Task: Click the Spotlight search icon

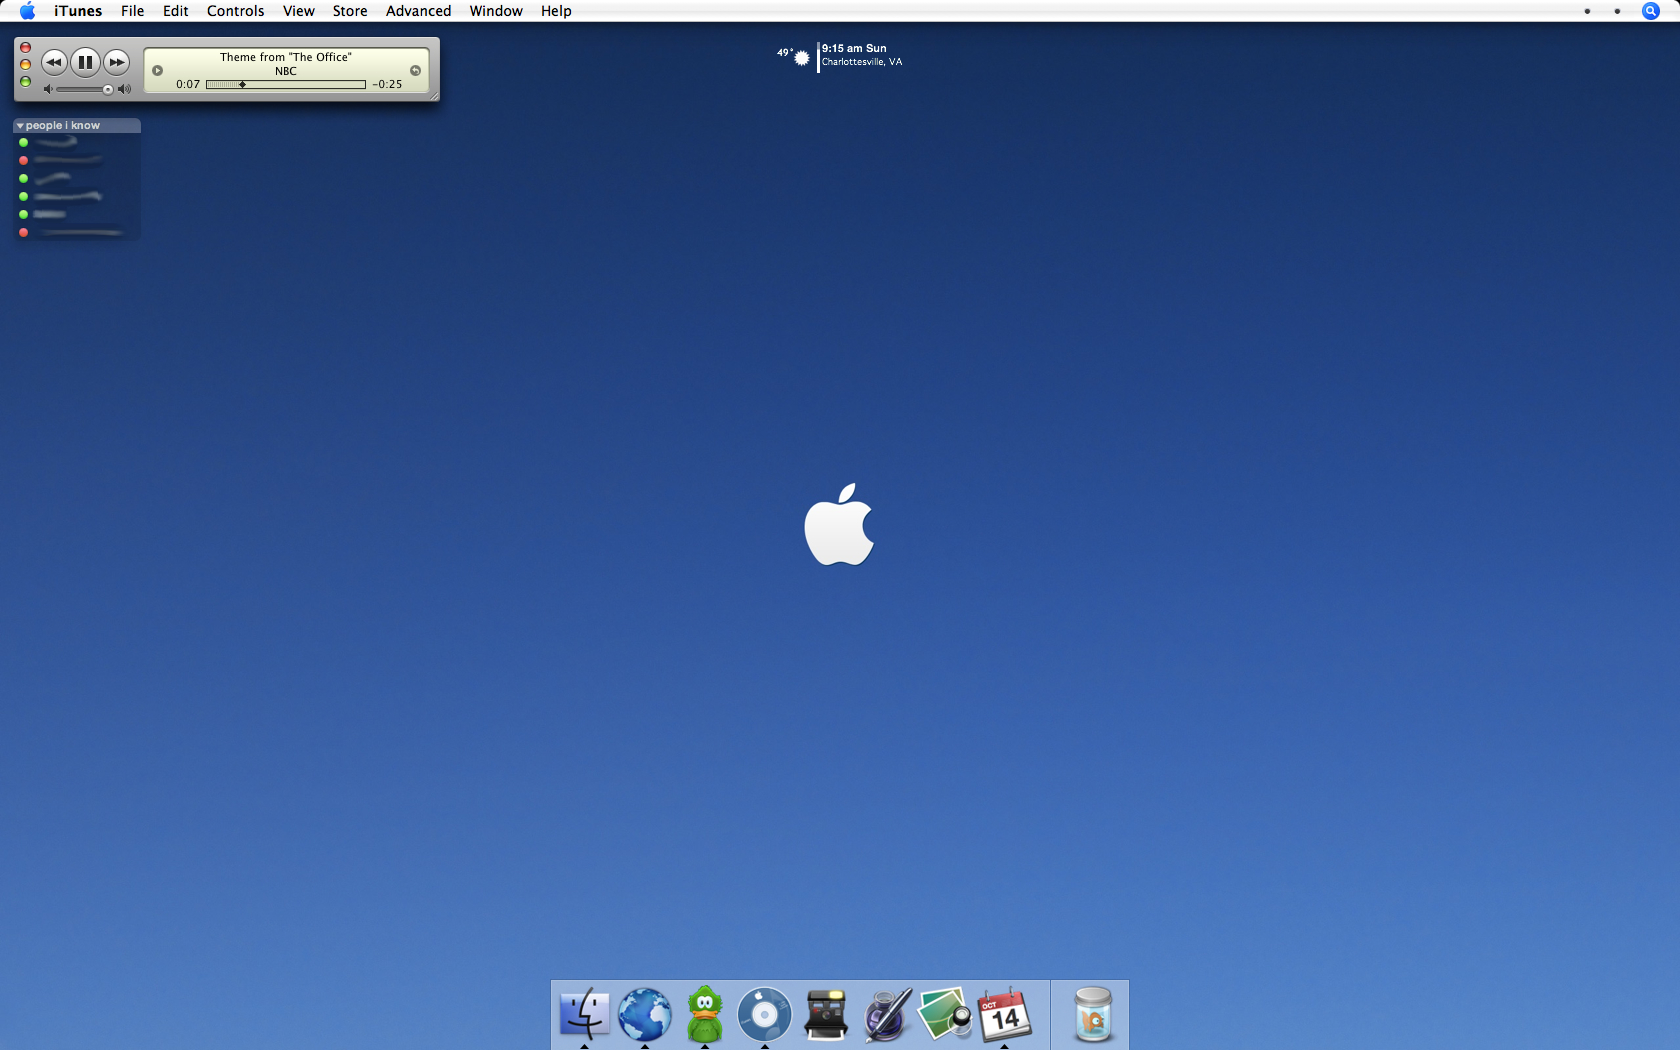Action: click(1651, 11)
